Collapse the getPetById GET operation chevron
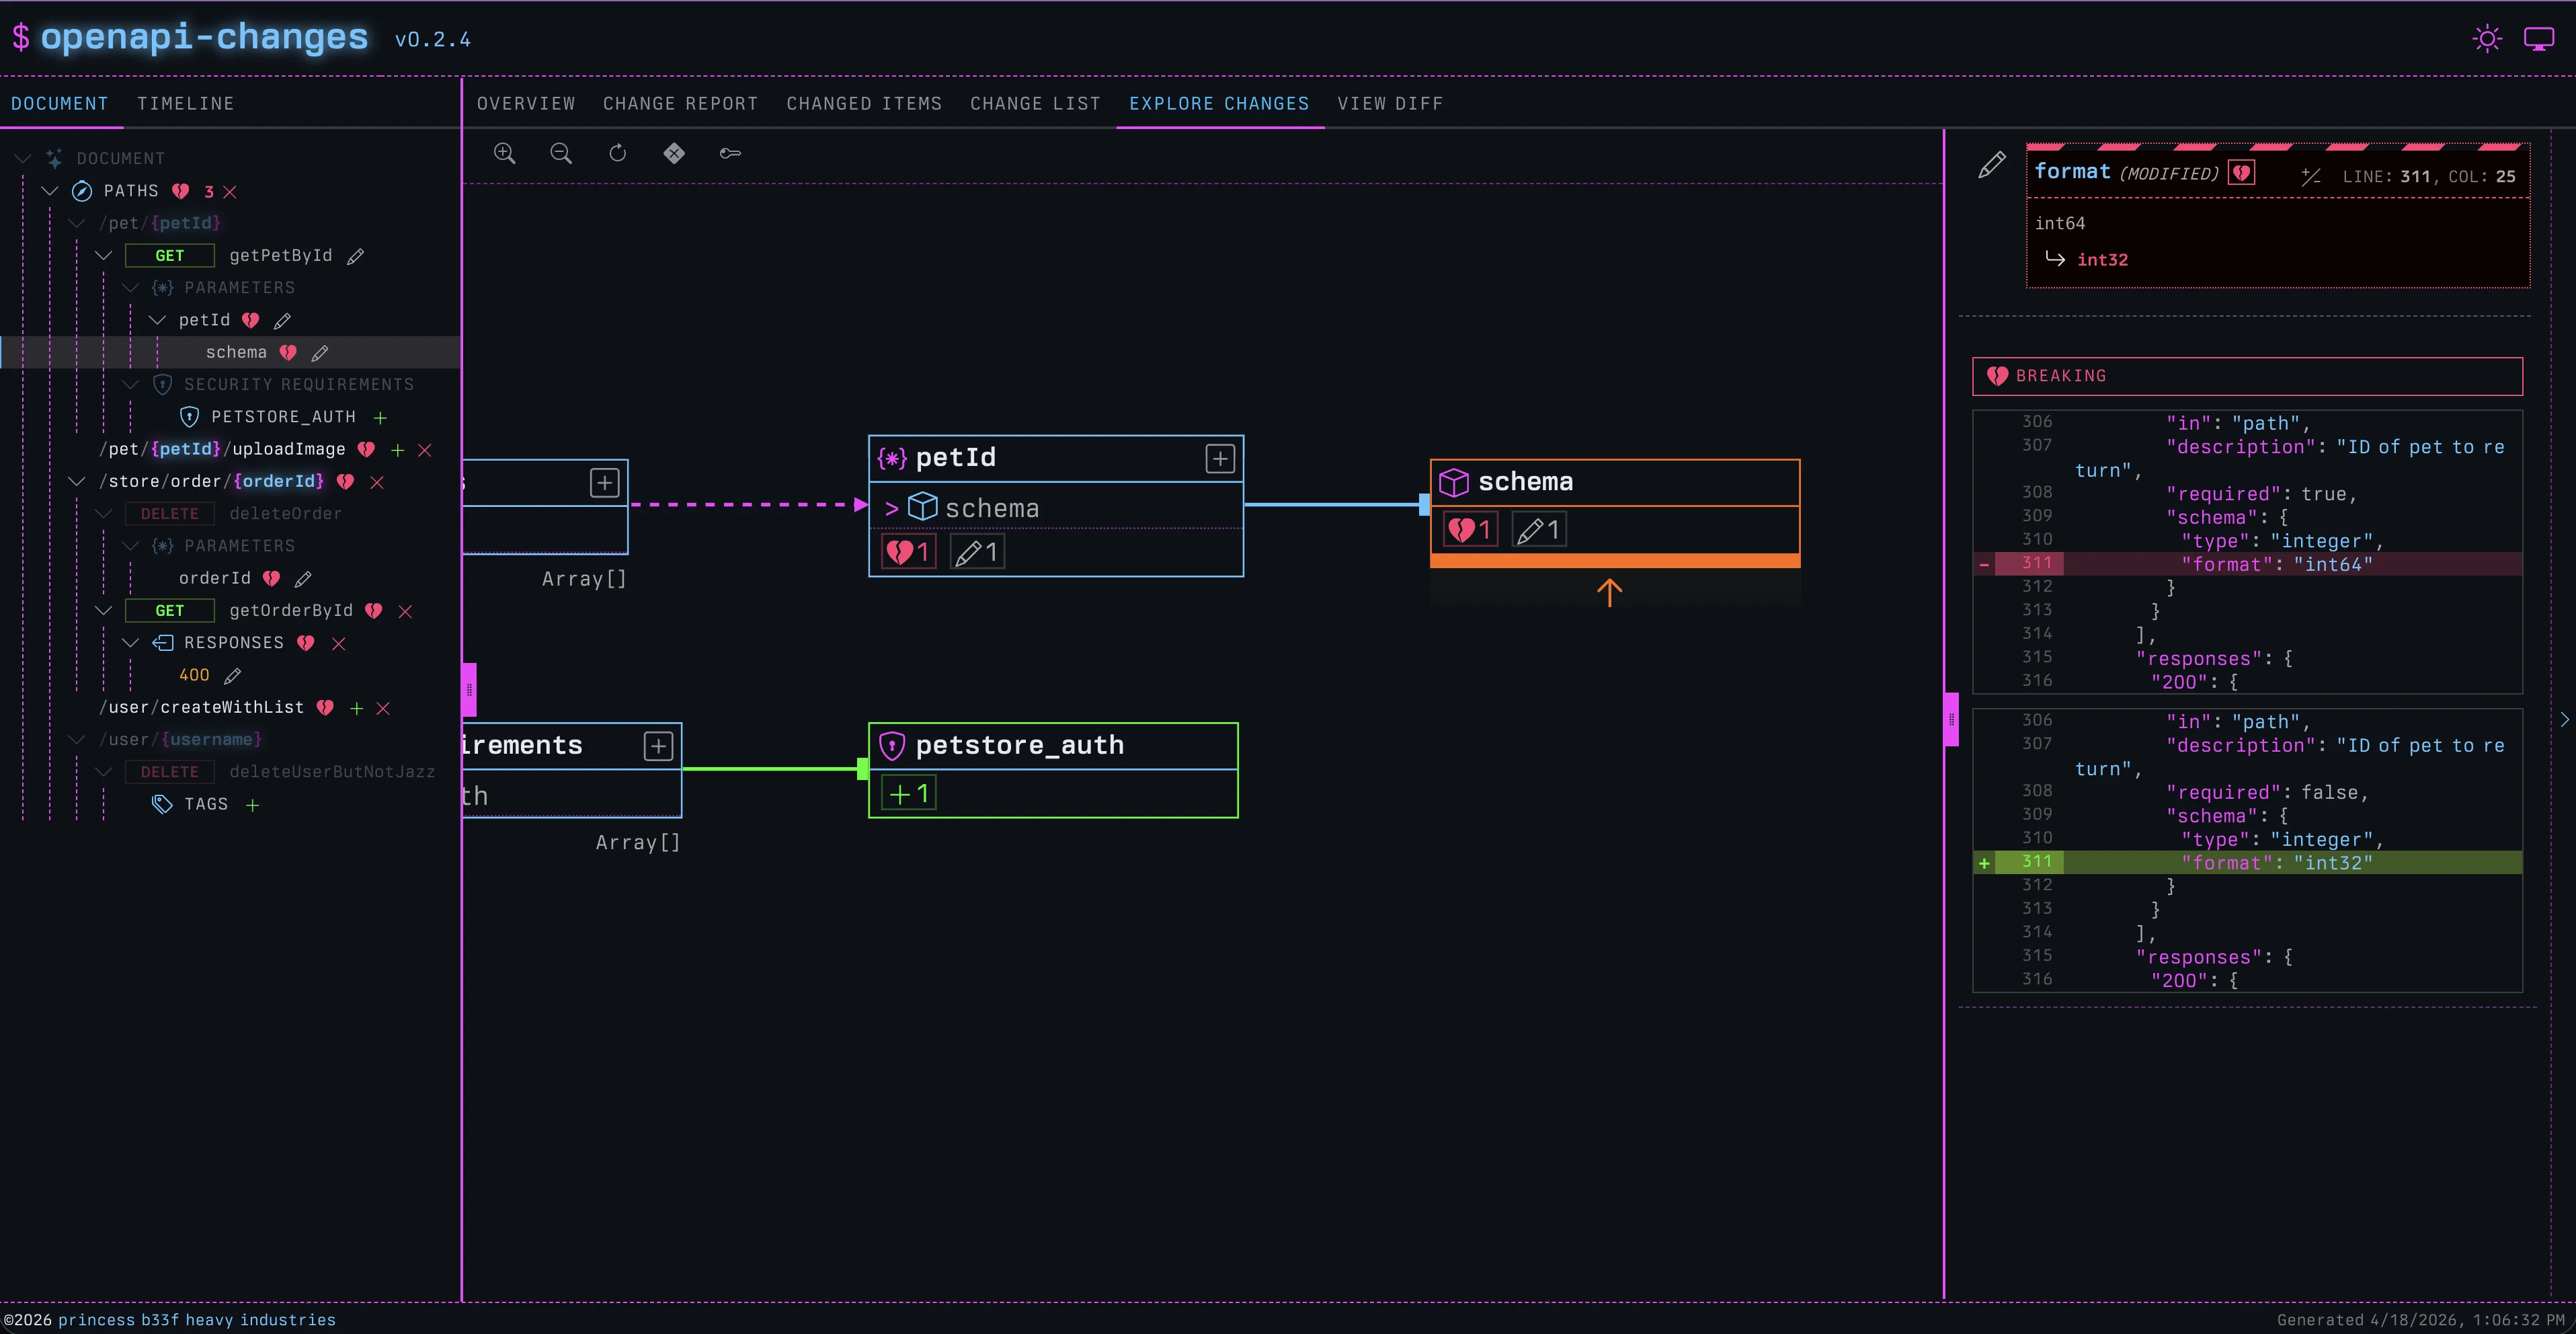This screenshot has height=1334, width=2576. click(103, 256)
